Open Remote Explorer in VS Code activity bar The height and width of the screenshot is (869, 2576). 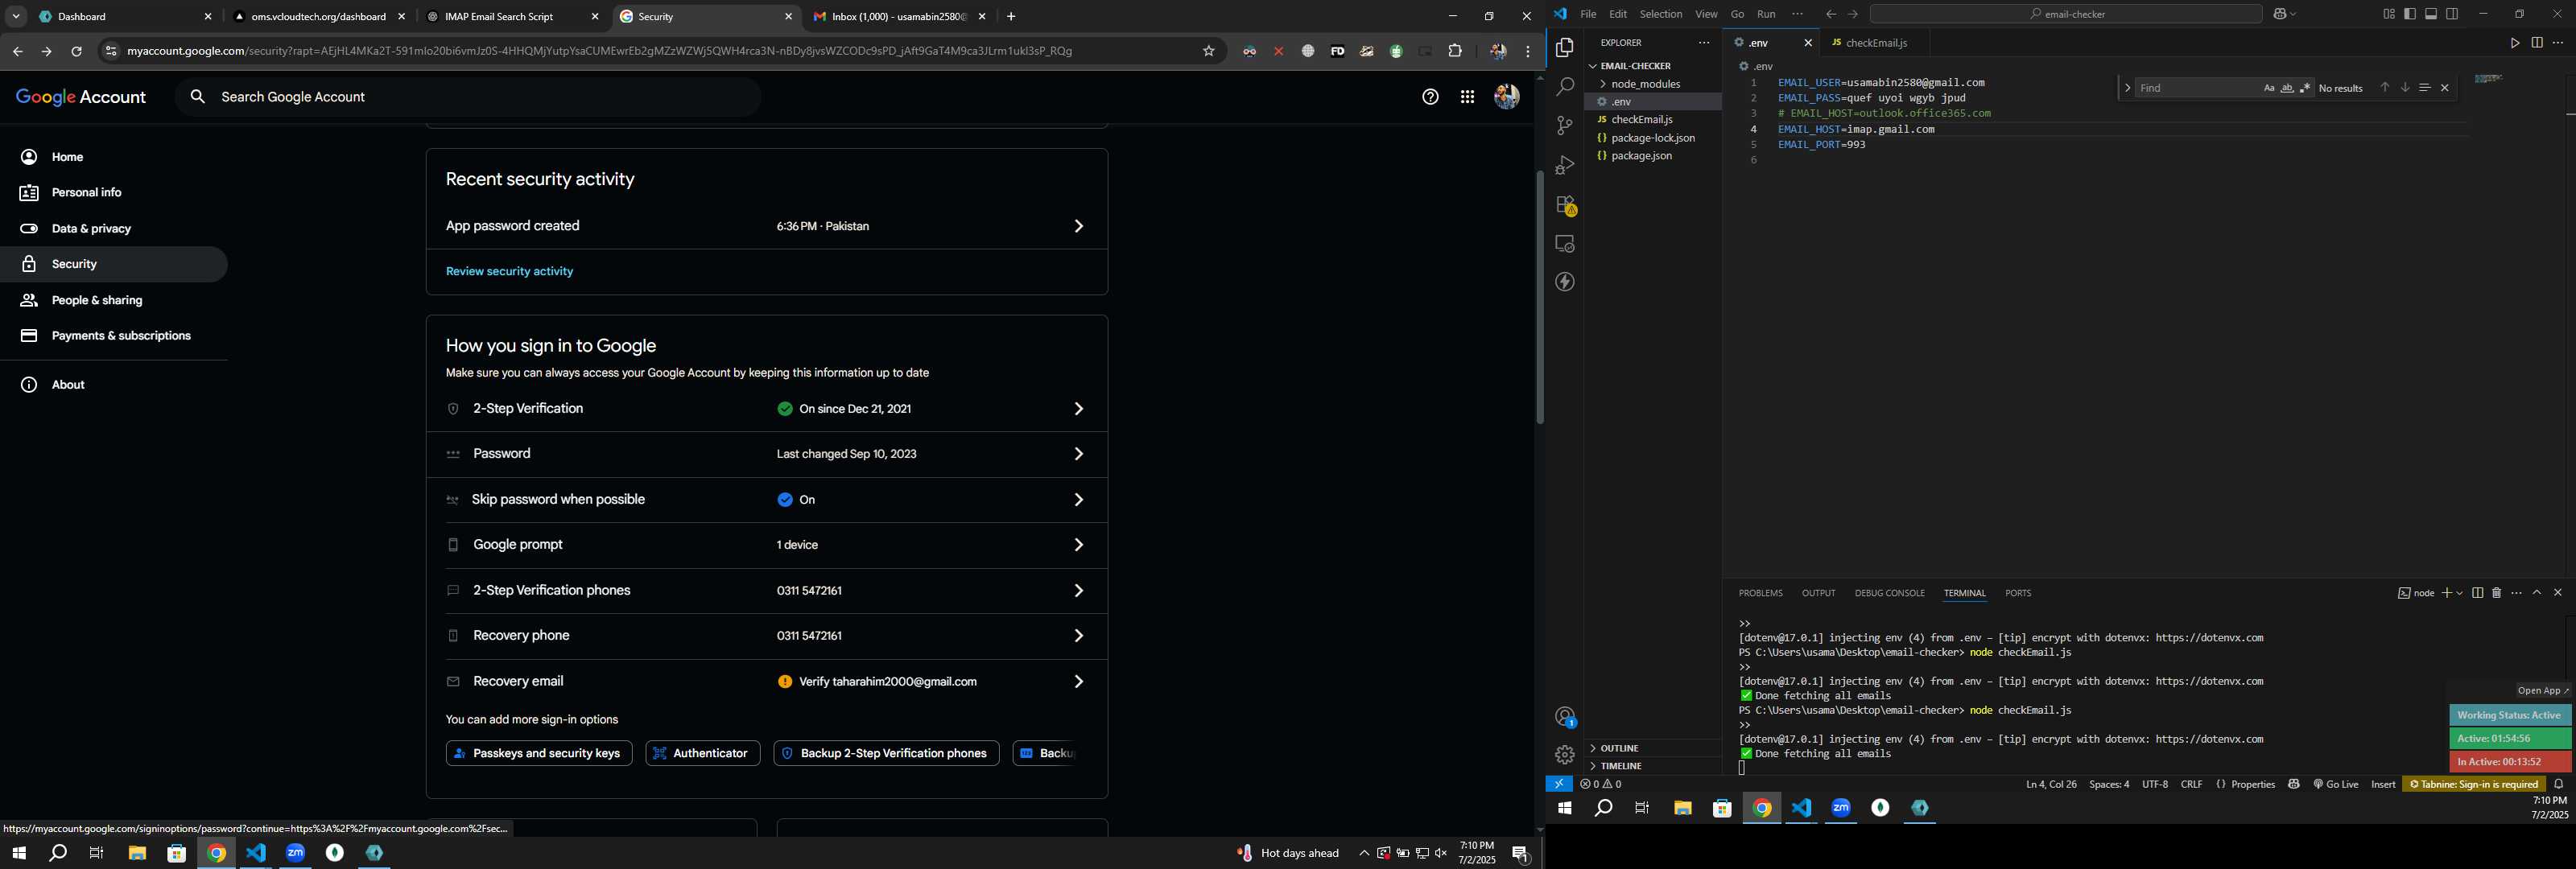pyautogui.click(x=1565, y=244)
